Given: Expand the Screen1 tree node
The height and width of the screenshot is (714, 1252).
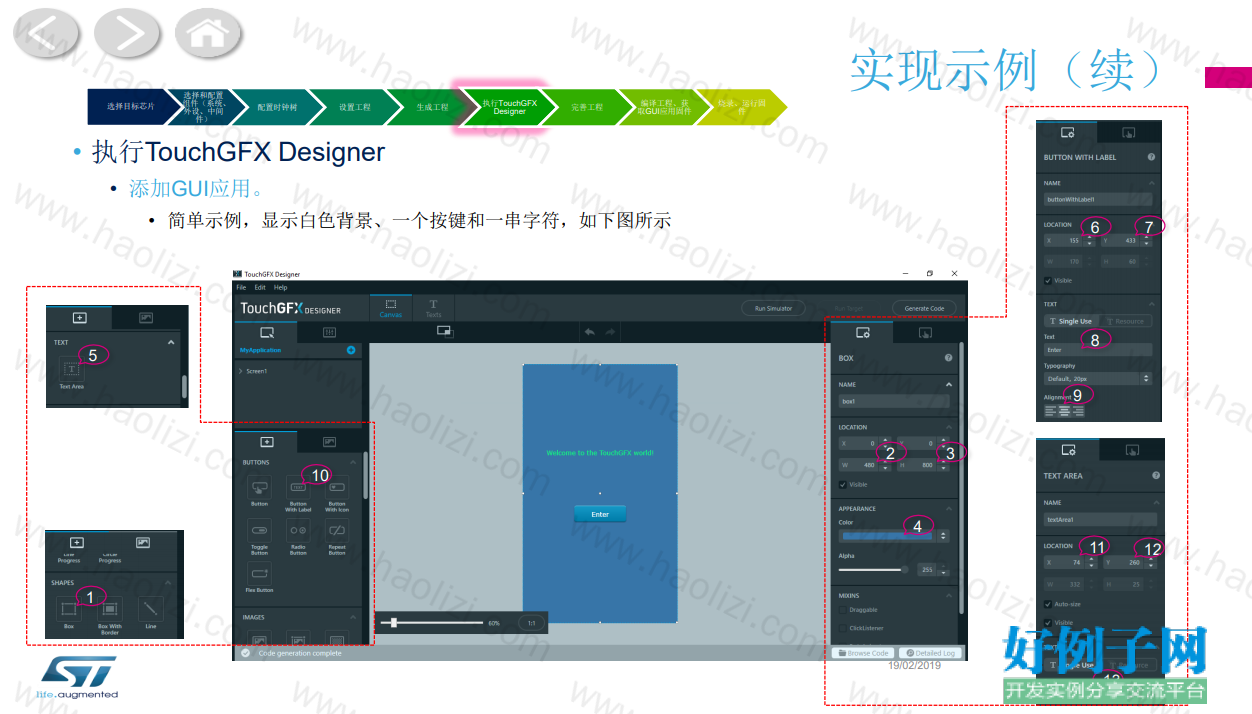Looking at the screenshot, I should [241, 371].
